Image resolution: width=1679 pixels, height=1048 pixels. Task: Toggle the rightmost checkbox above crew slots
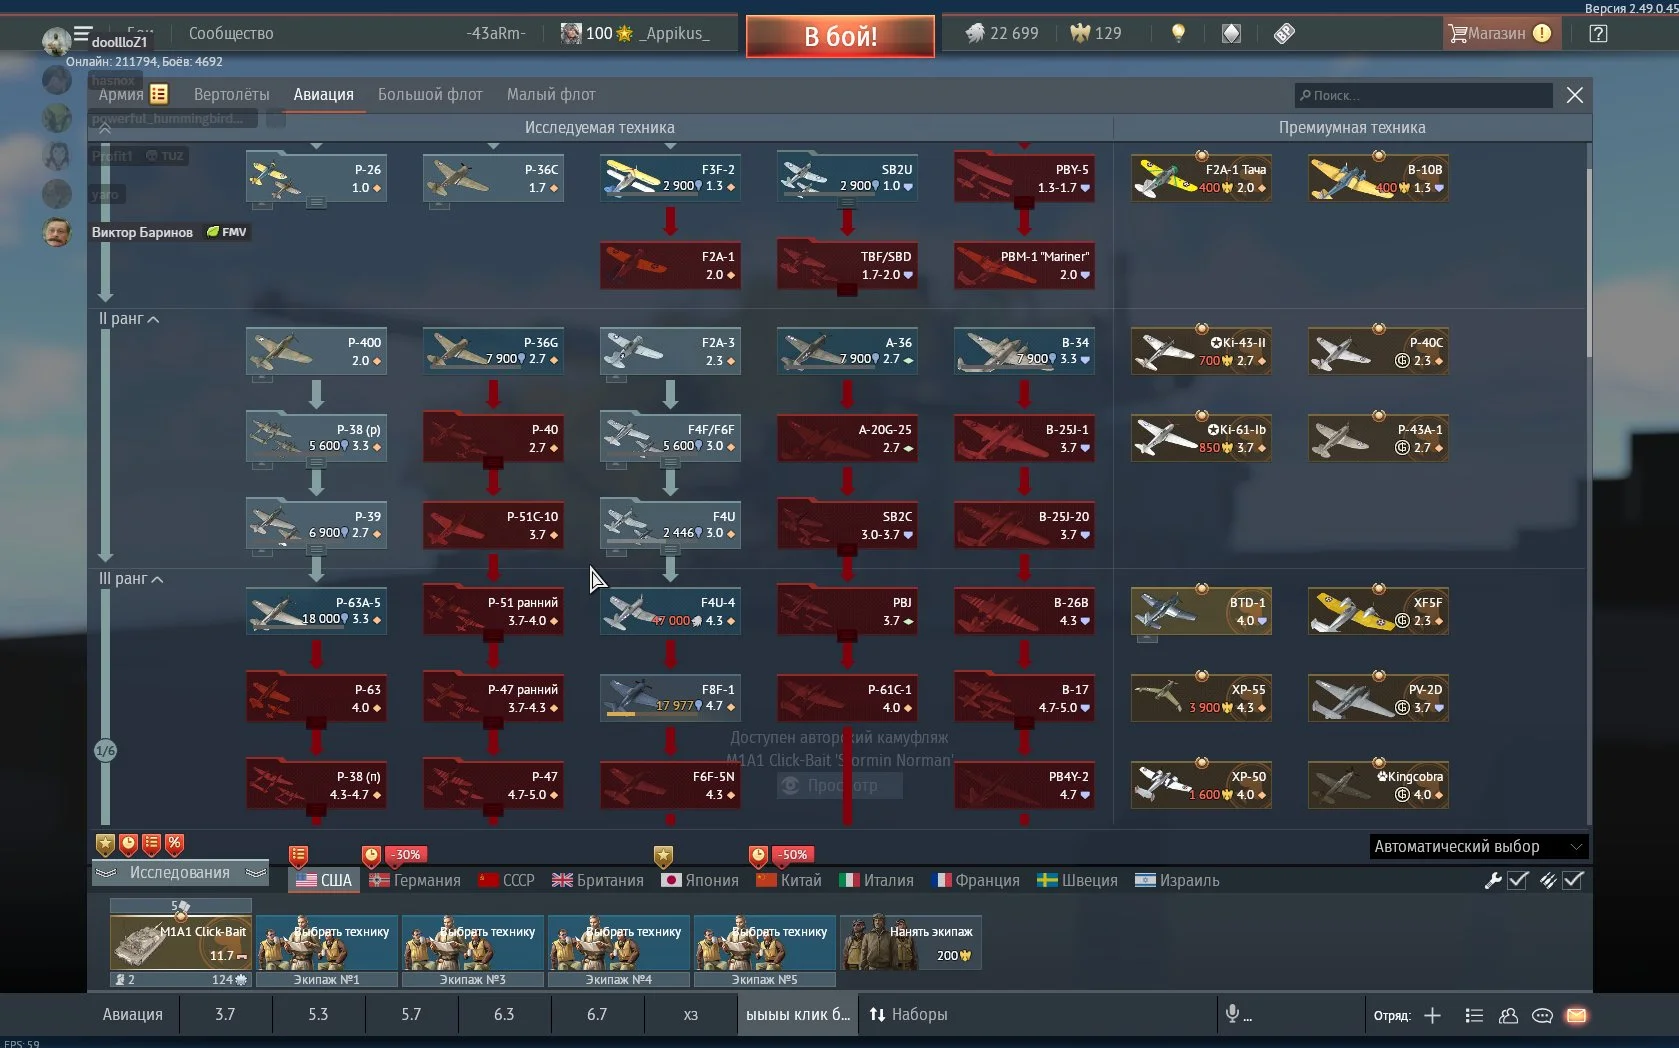(x=1573, y=880)
